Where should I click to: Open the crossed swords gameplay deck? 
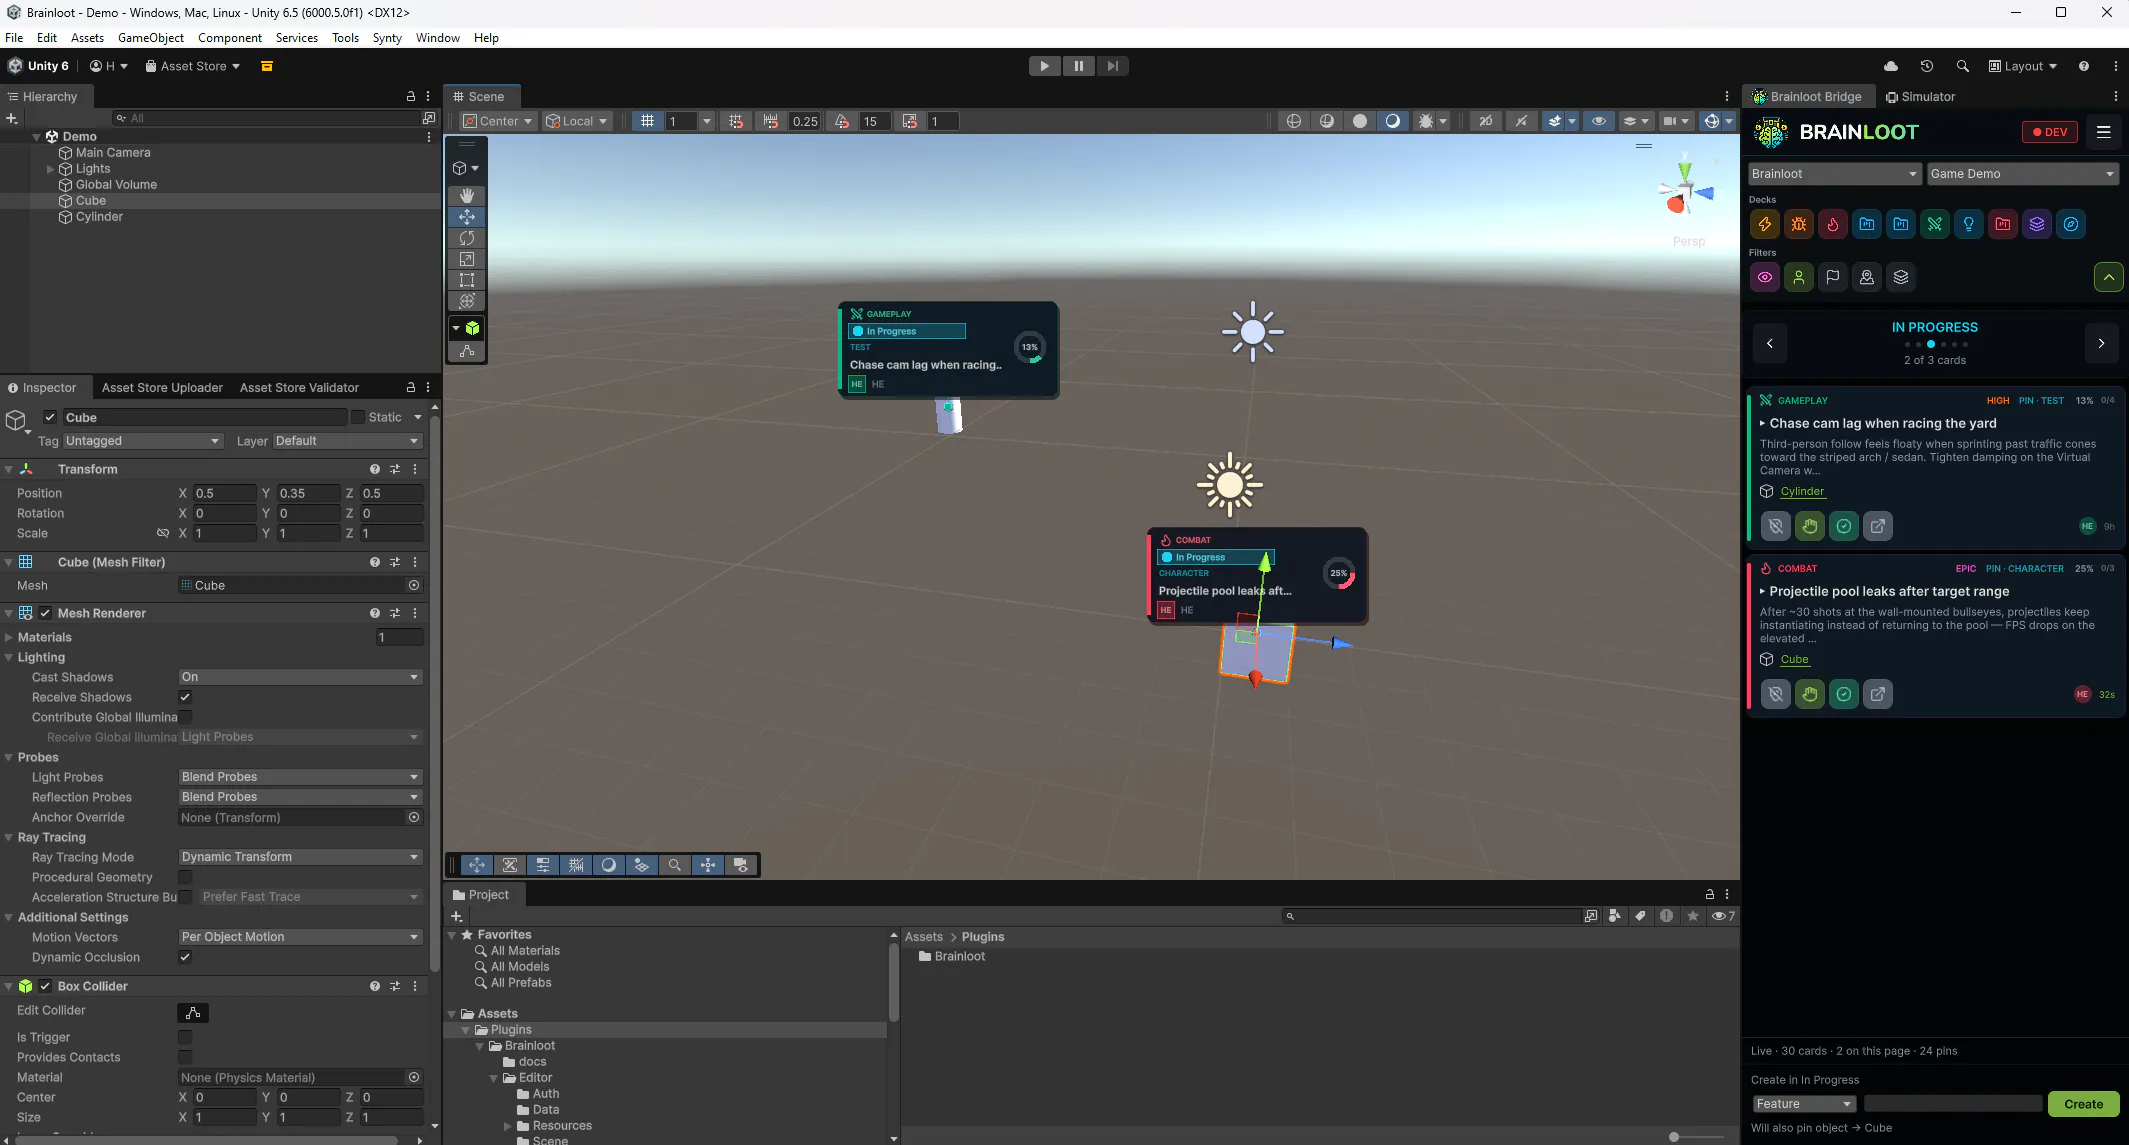pyautogui.click(x=1935, y=224)
